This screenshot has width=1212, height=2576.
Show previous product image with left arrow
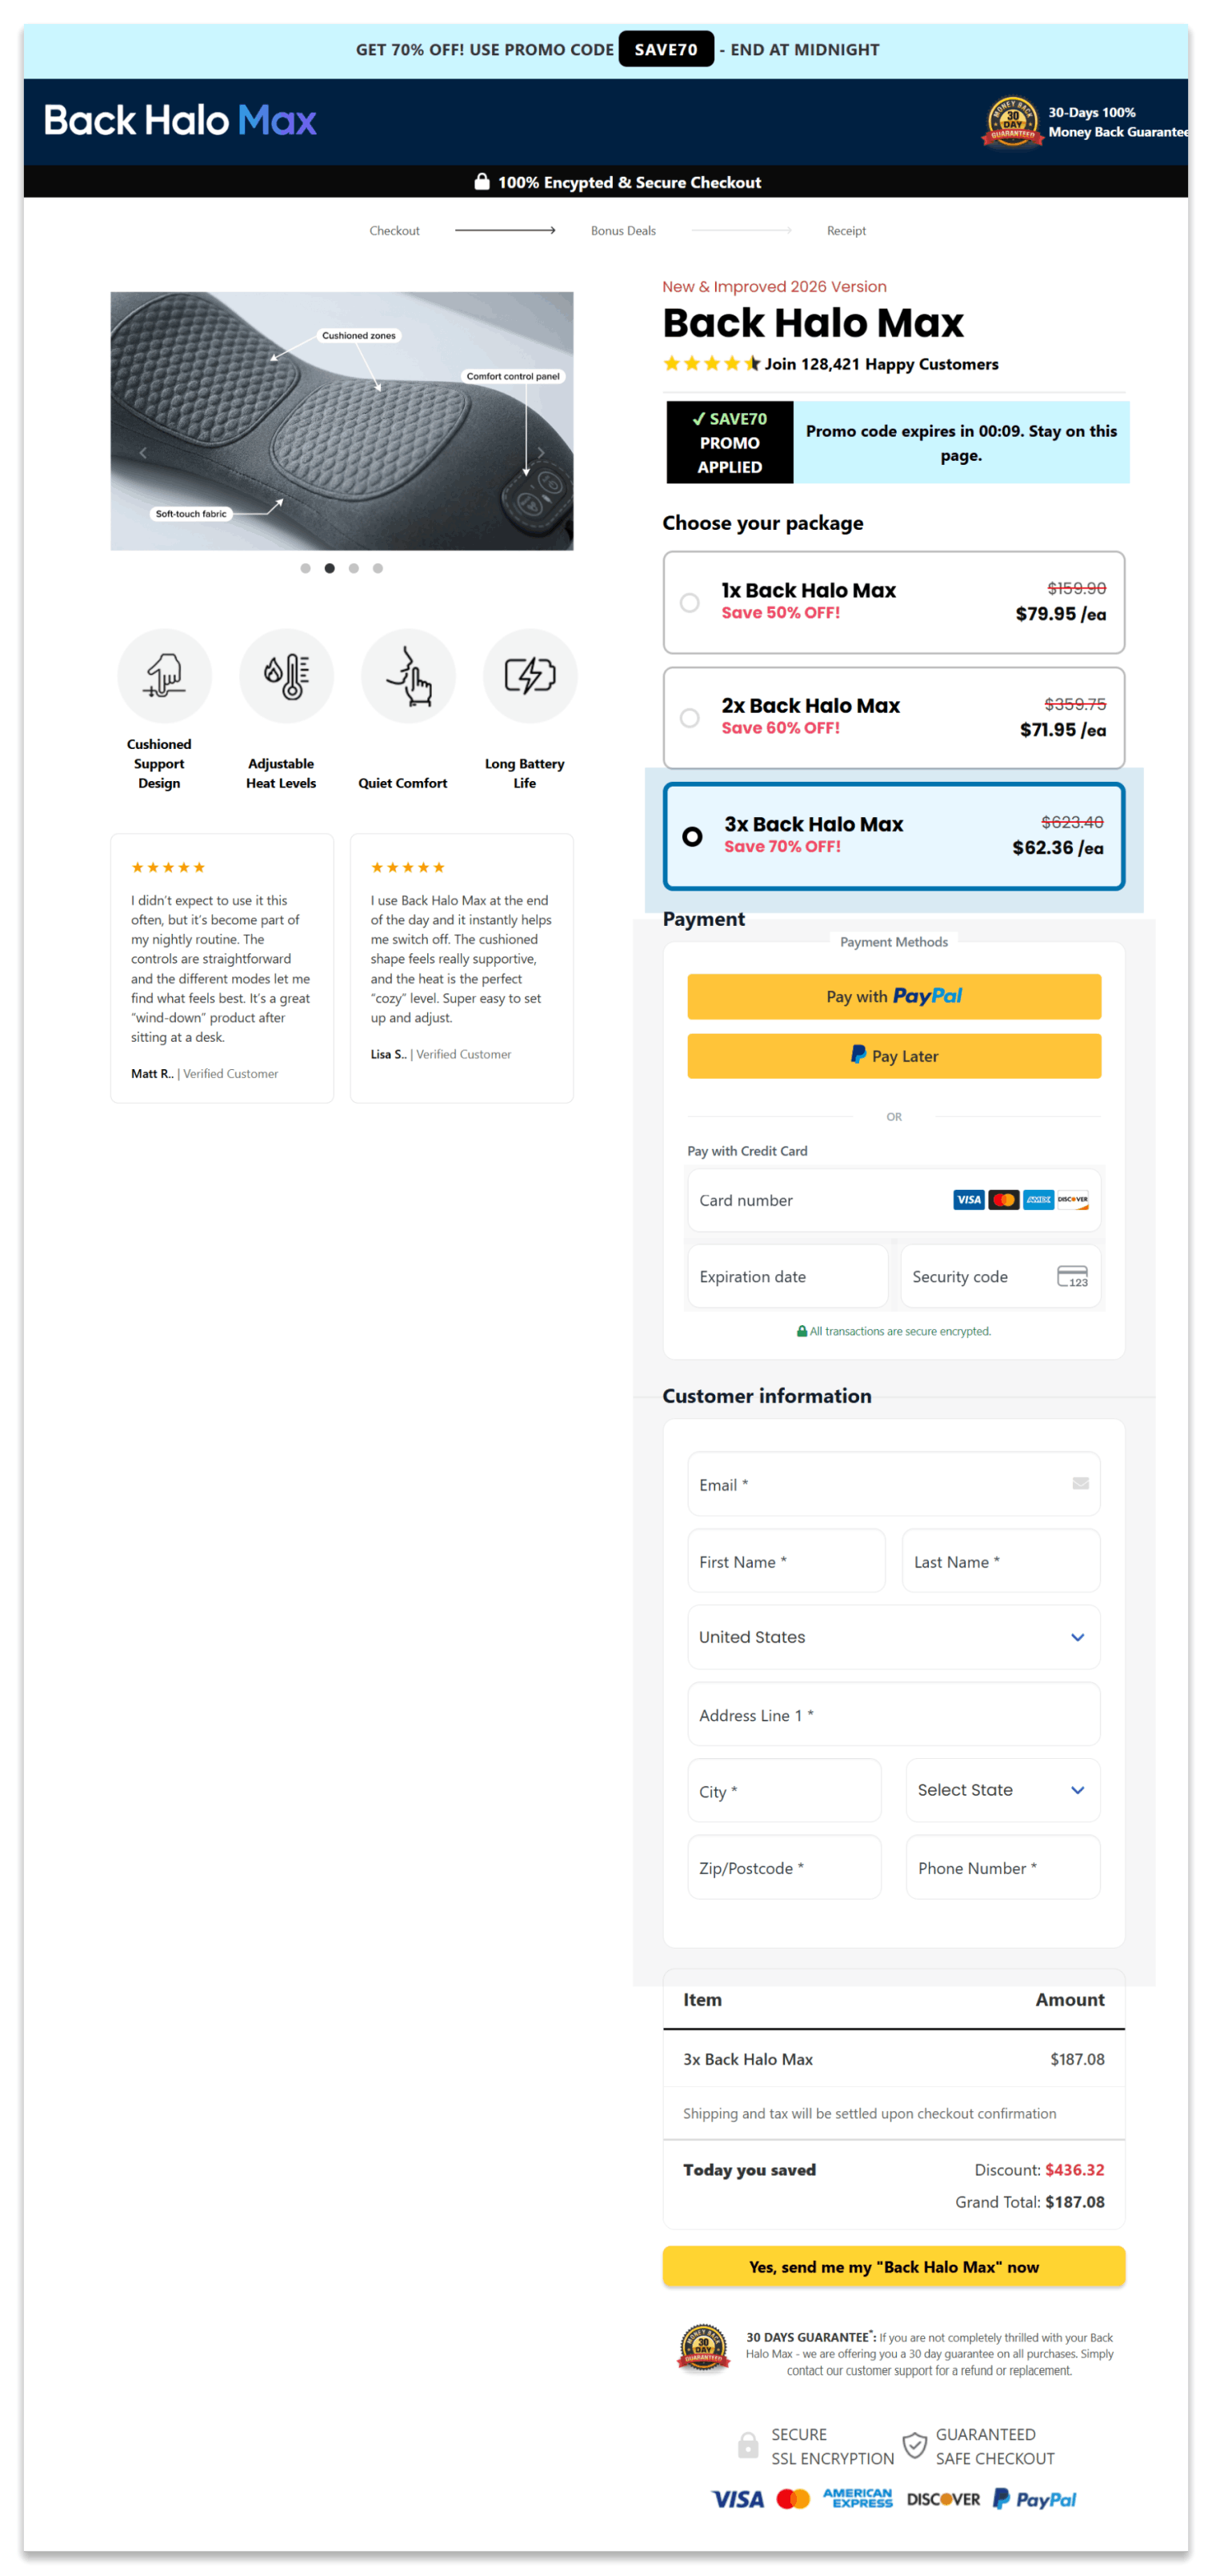click(143, 453)
